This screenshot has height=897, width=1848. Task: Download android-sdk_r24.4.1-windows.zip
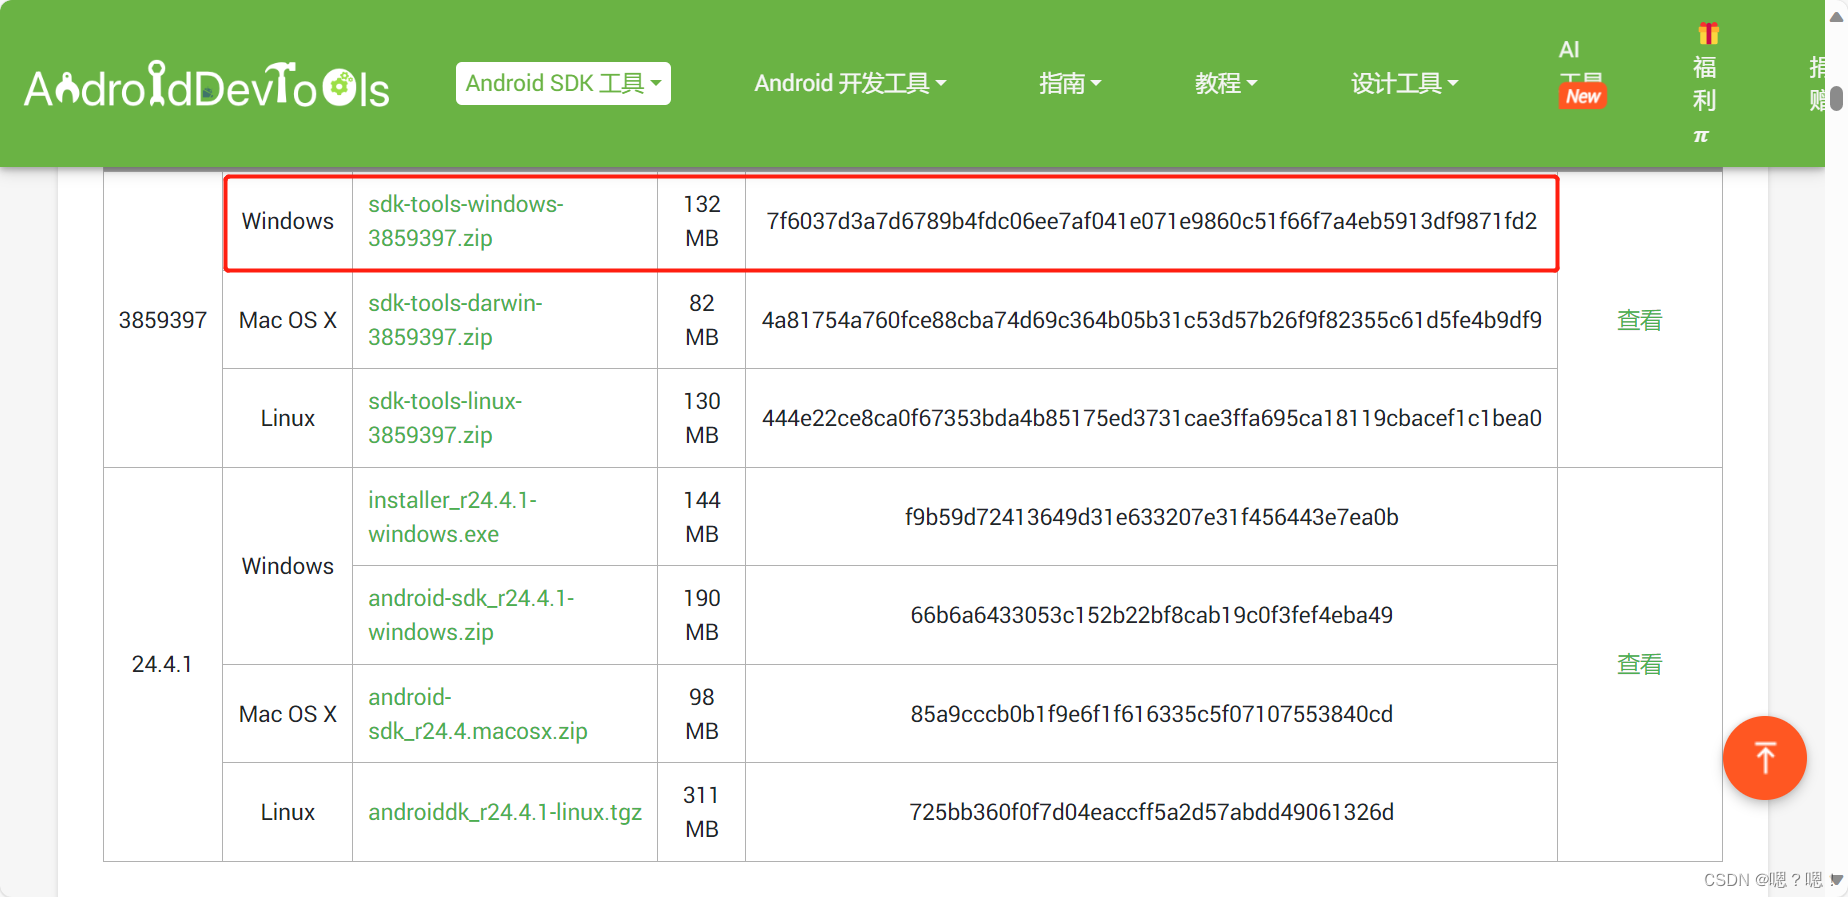point(471,615)
